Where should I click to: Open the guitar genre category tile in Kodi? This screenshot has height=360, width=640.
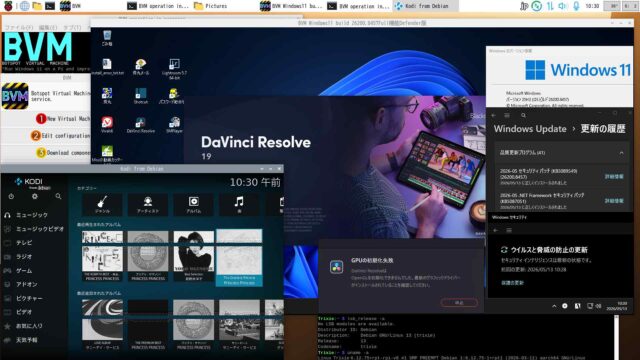point(102,204)
